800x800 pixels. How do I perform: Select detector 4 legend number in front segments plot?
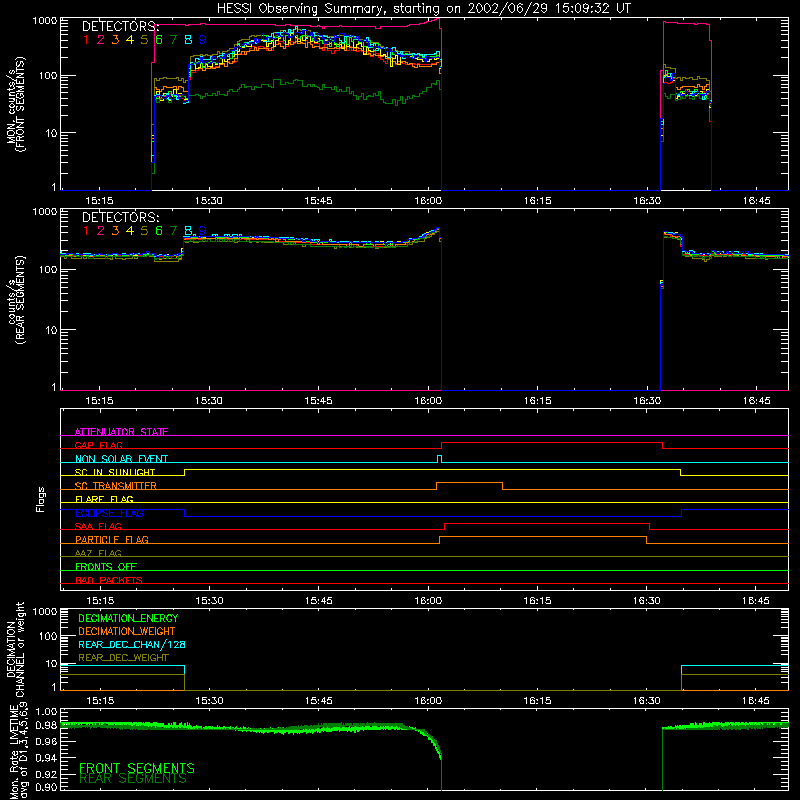pos(130,40)
